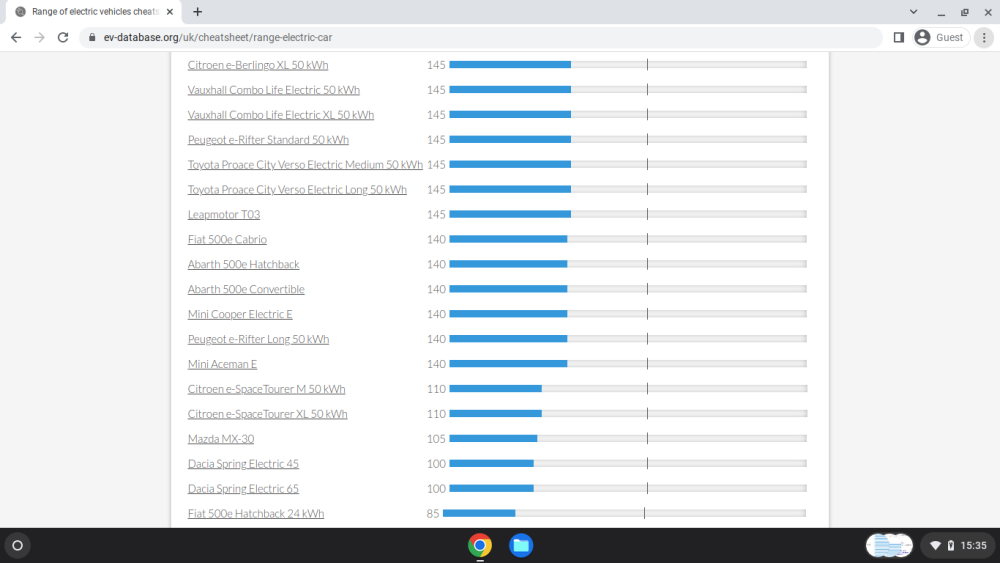Screen dimensions: 1000x563
Task: Open Vauxhall Combo Life Electric 50 kWh
Action: [274, 90]
